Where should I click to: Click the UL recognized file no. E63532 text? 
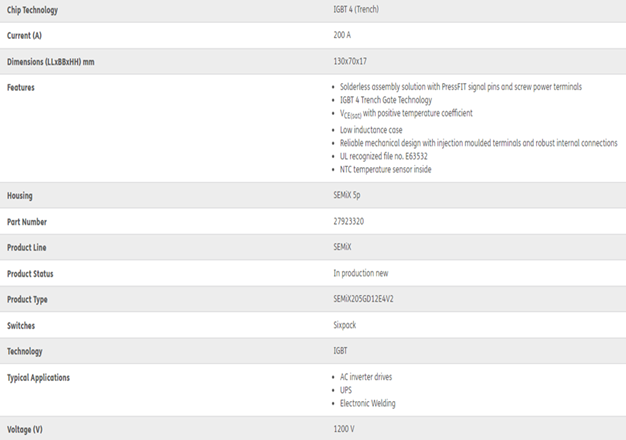pos(384,156)
